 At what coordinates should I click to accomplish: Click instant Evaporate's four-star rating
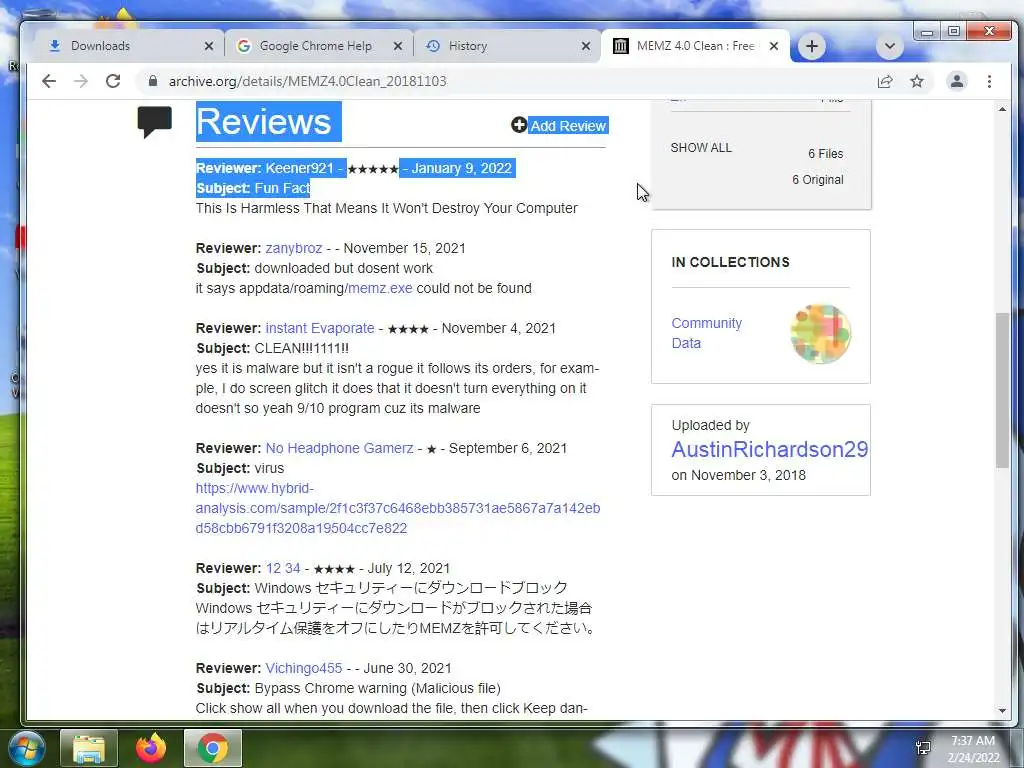(x=408, y=329)
